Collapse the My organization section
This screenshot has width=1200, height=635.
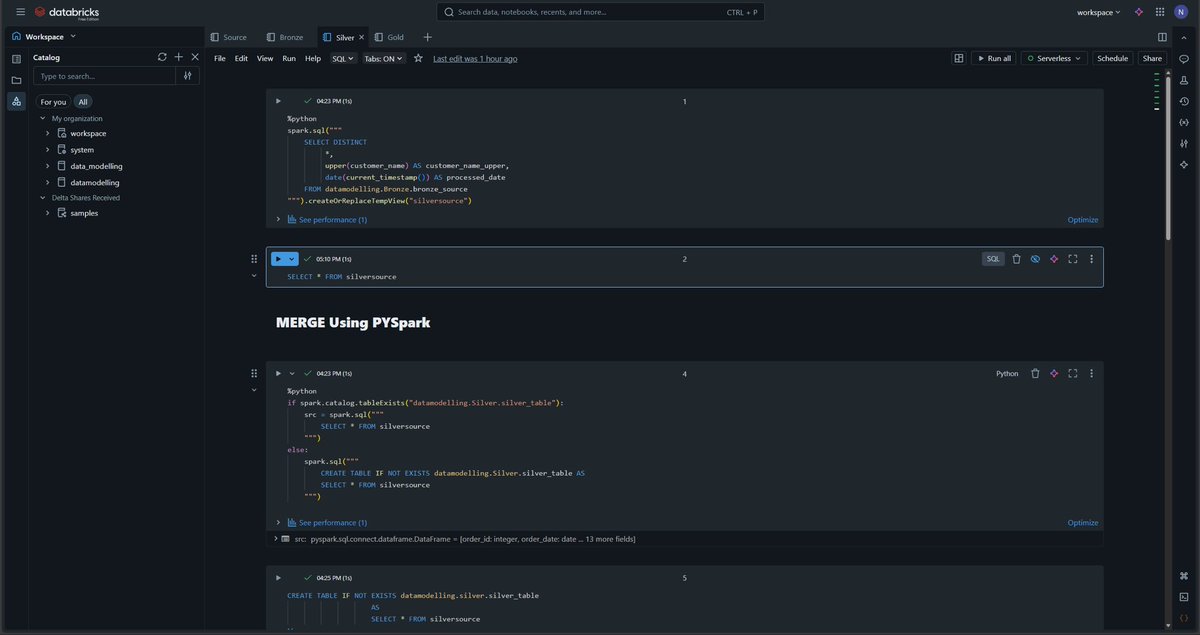tap(42, 118)
